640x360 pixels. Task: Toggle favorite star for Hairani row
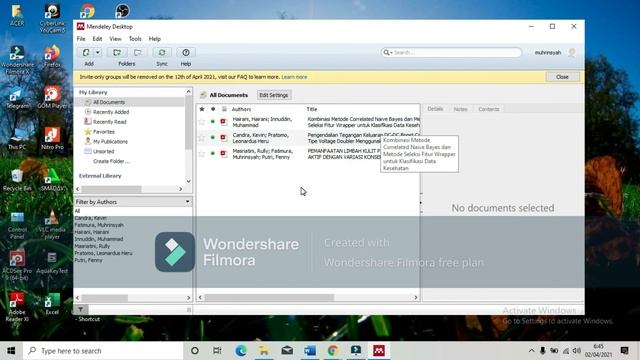coord(202,122)
